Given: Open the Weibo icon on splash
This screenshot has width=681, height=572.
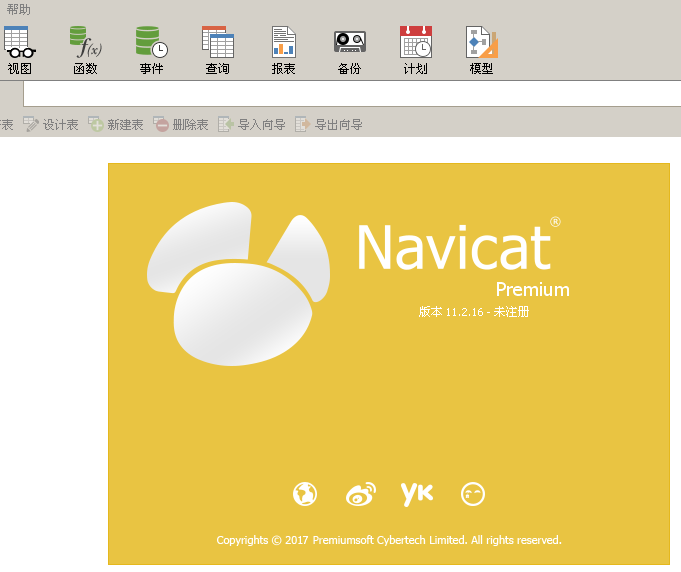Looking at the screenshot, I should (x=361, y=494).
